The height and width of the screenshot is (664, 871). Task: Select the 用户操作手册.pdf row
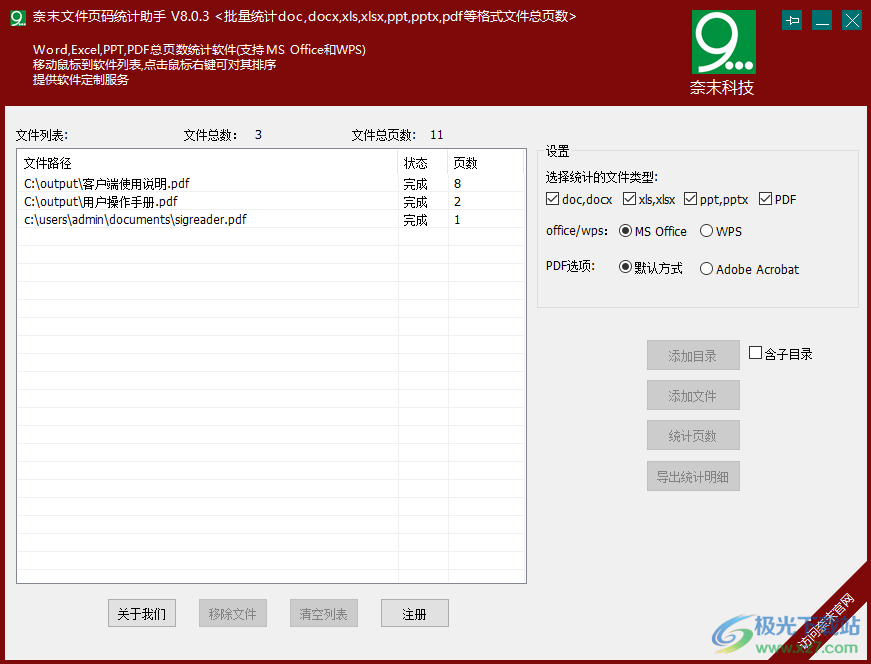point(271,201)
